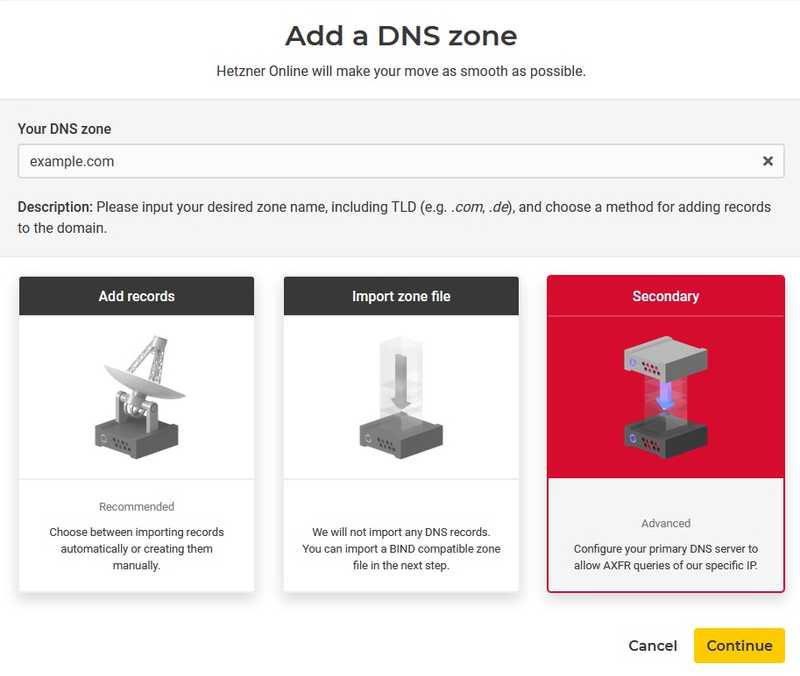
Task: Click the Add a DNS zone heading
Action: coord(401,36)
